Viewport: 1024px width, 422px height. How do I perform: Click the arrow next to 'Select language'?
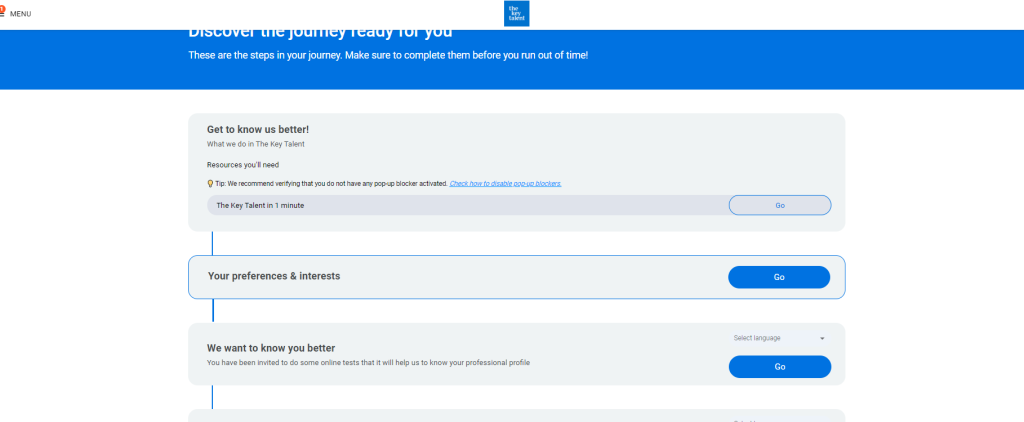(822, 338)
